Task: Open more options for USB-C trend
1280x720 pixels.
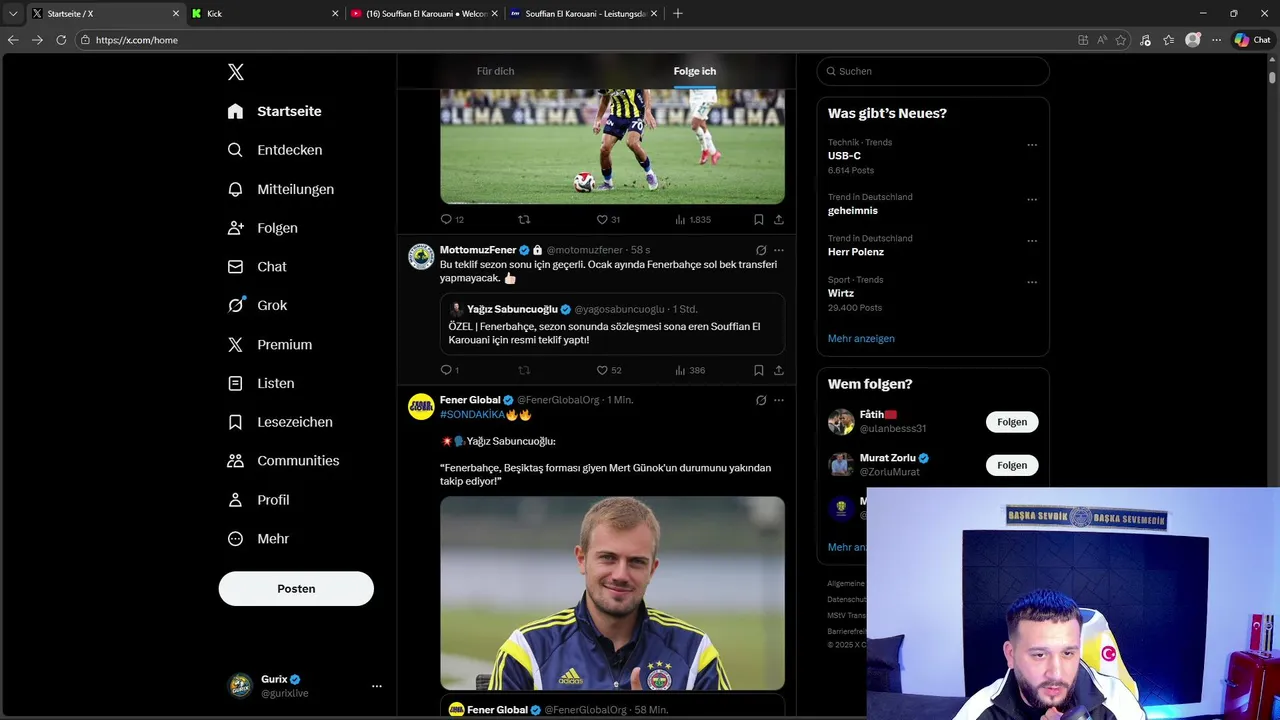Action: click(1032, 145)
